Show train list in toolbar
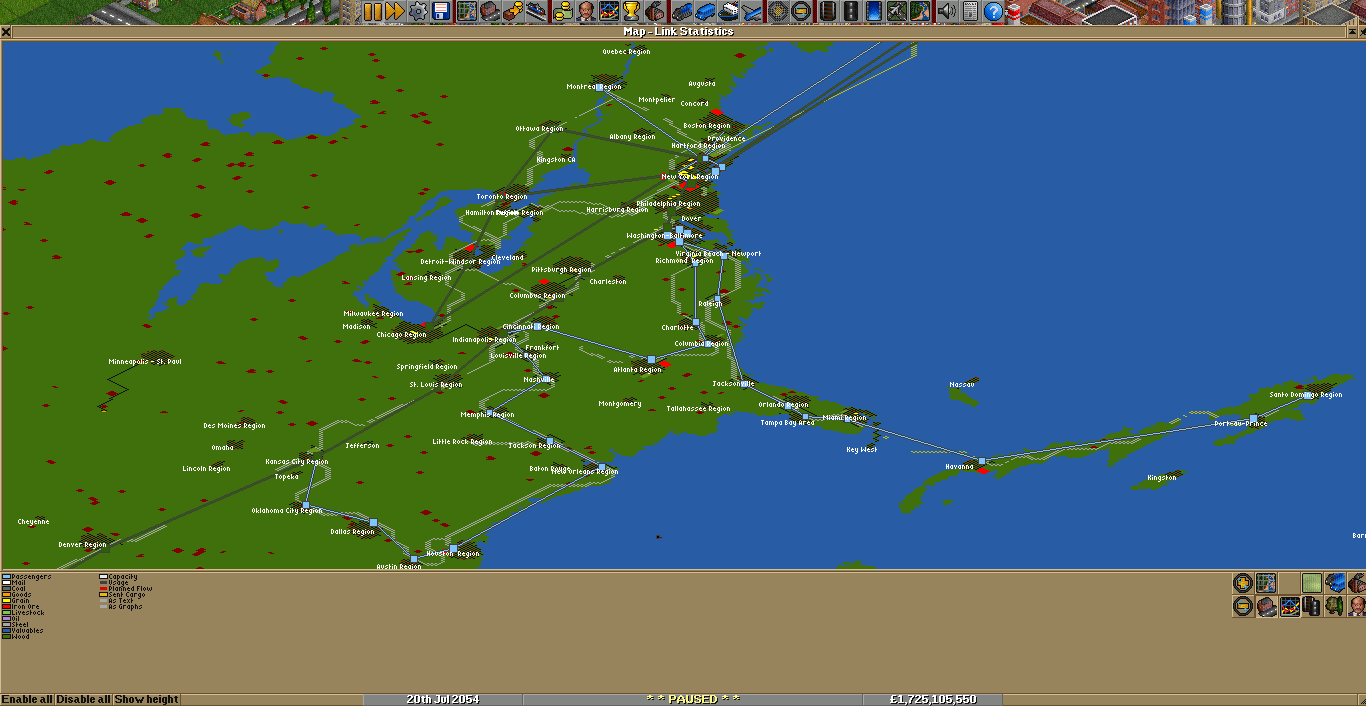1366x706 pixels. point(682,11)
